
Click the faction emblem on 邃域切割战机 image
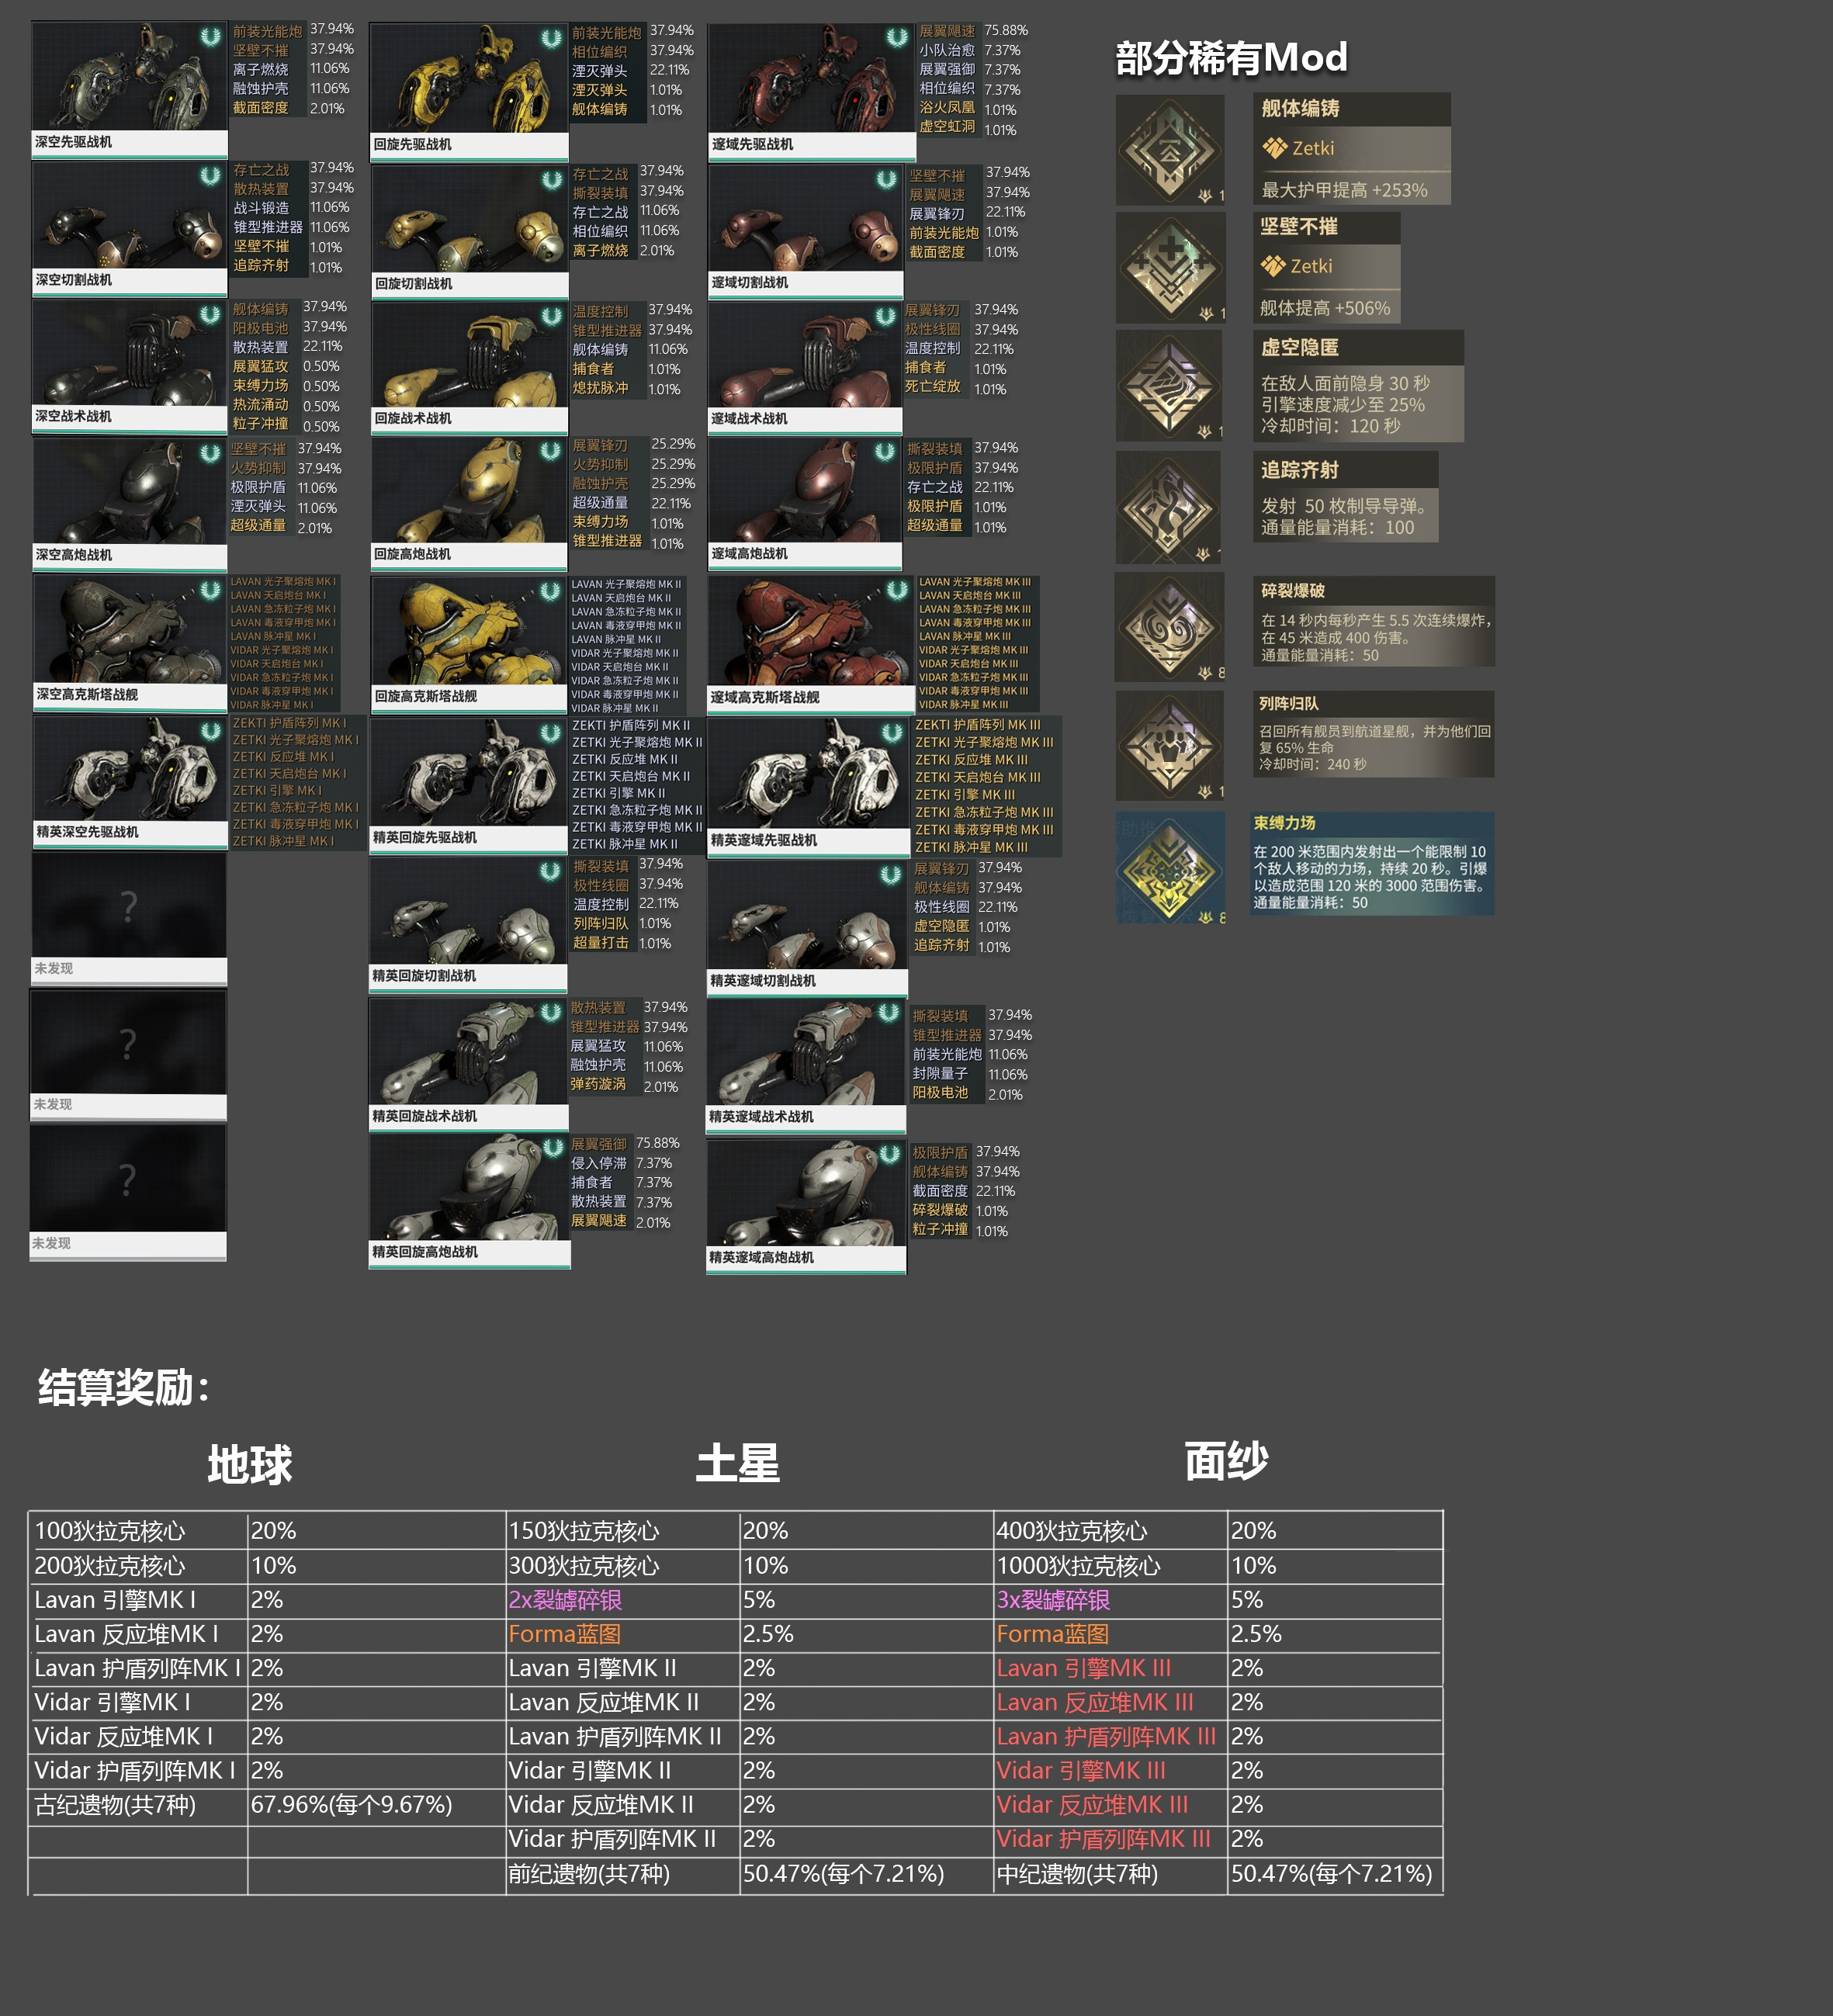coord(886,179)
